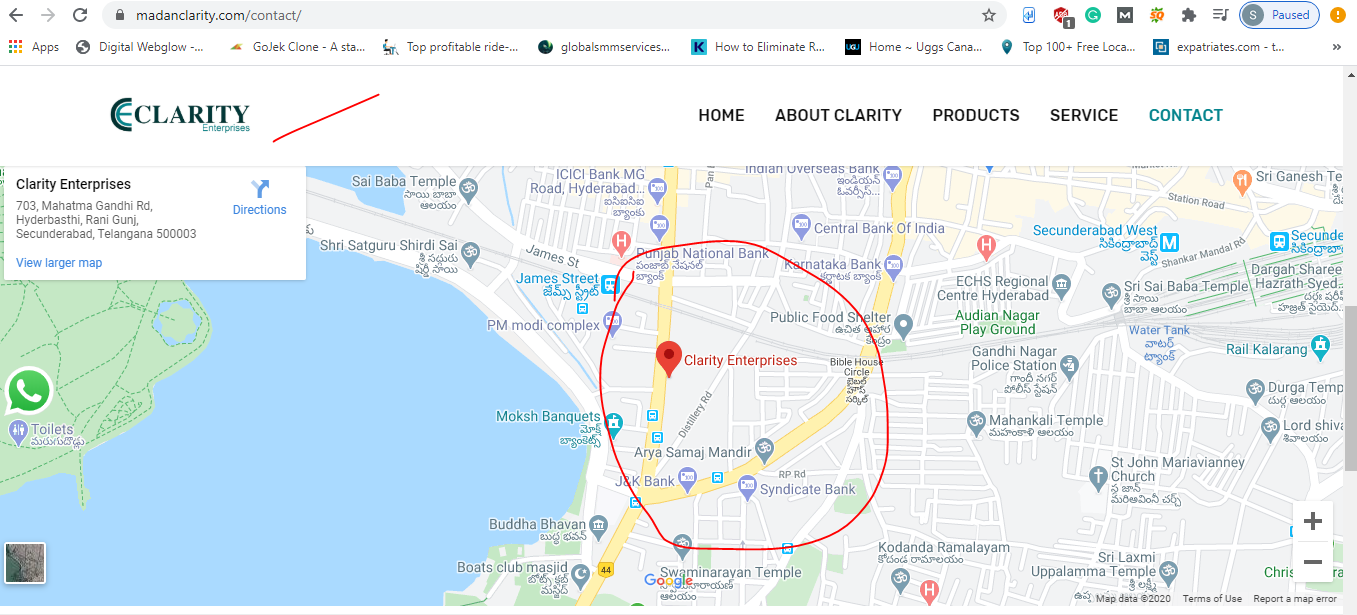Open the ABOUT CLARITY menu item
Screen dimensions: 1357x615
click(x=838, y=115)
